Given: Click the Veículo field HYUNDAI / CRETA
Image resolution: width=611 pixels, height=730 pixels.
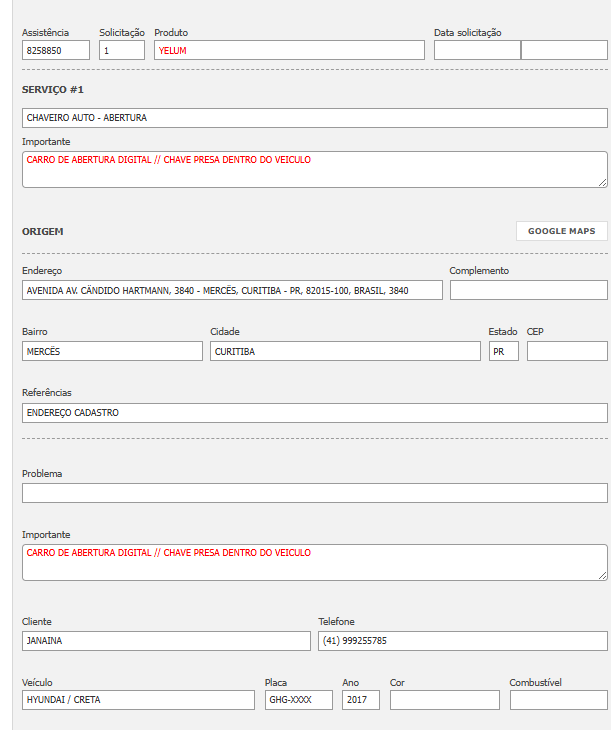Looking at the screenshot, I should tap(138, 700).
